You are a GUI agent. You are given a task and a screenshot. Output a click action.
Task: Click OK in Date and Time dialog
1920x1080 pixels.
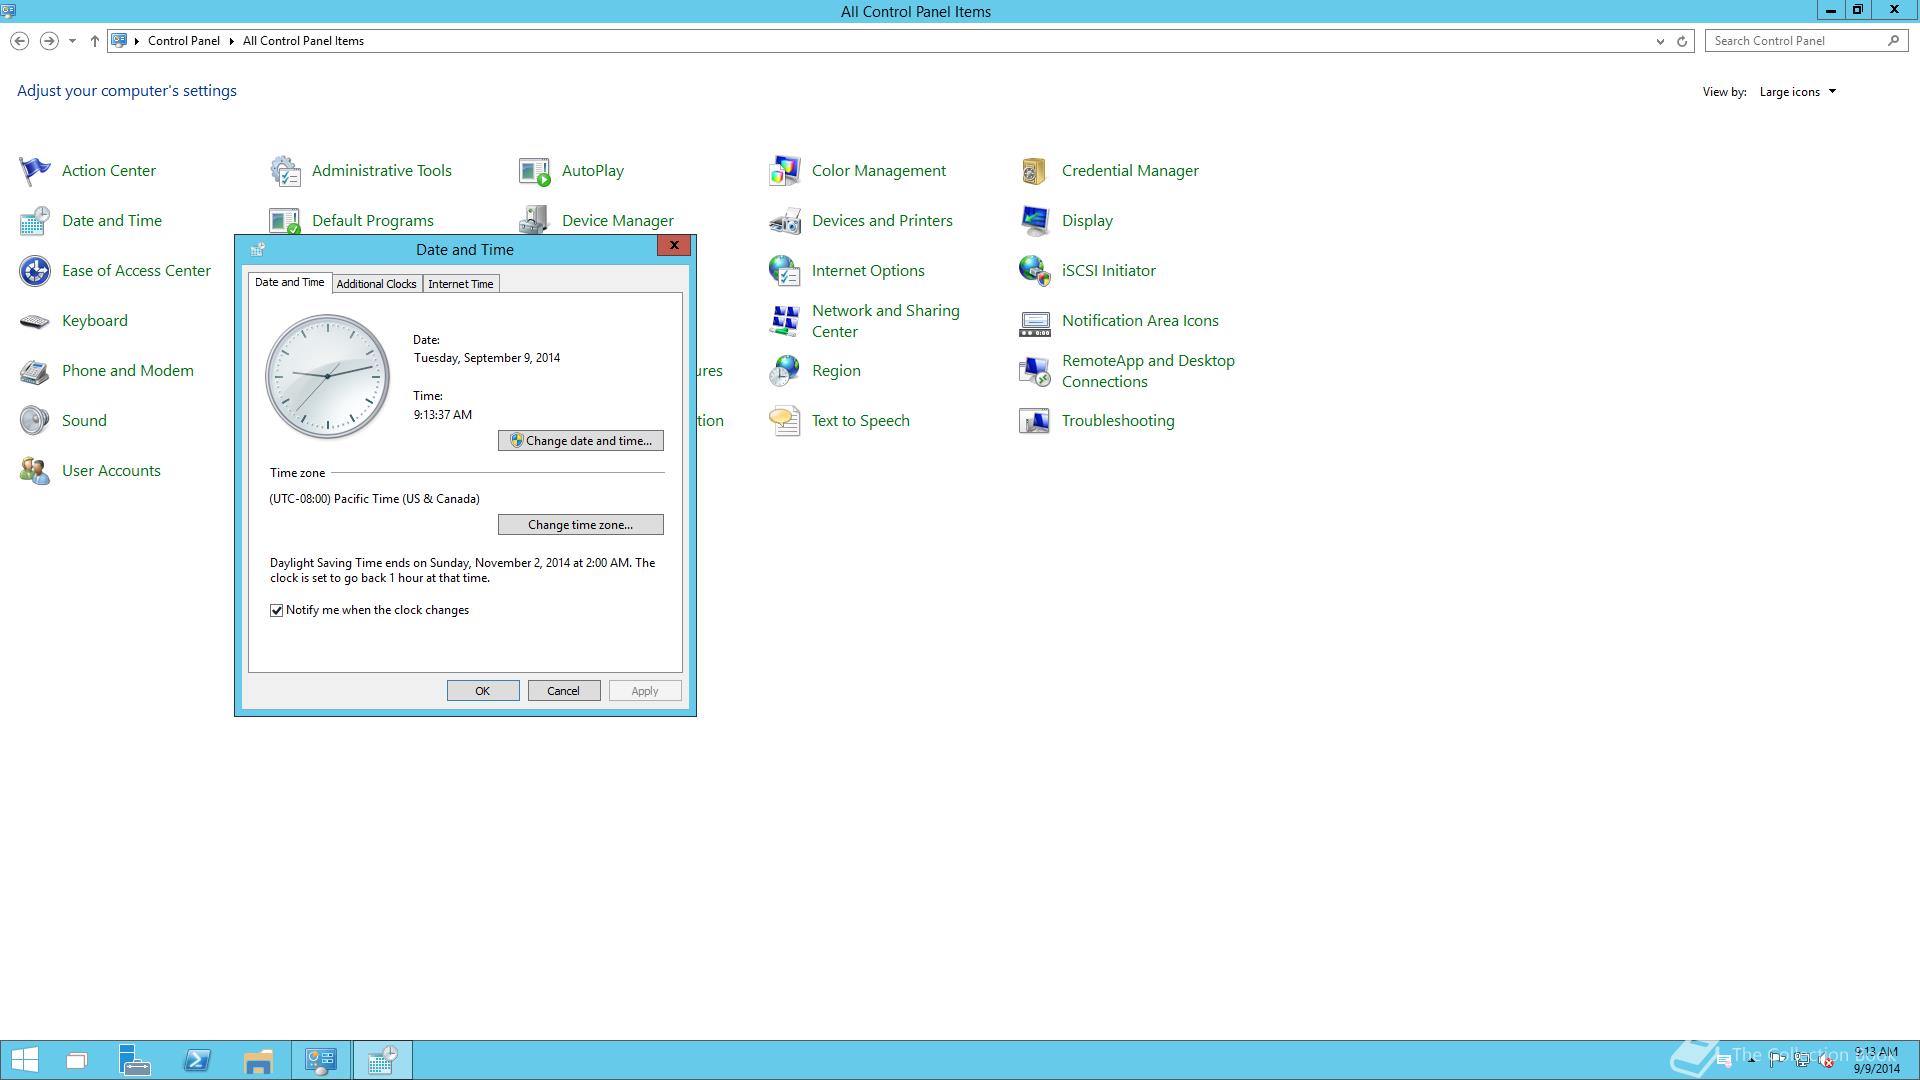[x=483, y=691]
